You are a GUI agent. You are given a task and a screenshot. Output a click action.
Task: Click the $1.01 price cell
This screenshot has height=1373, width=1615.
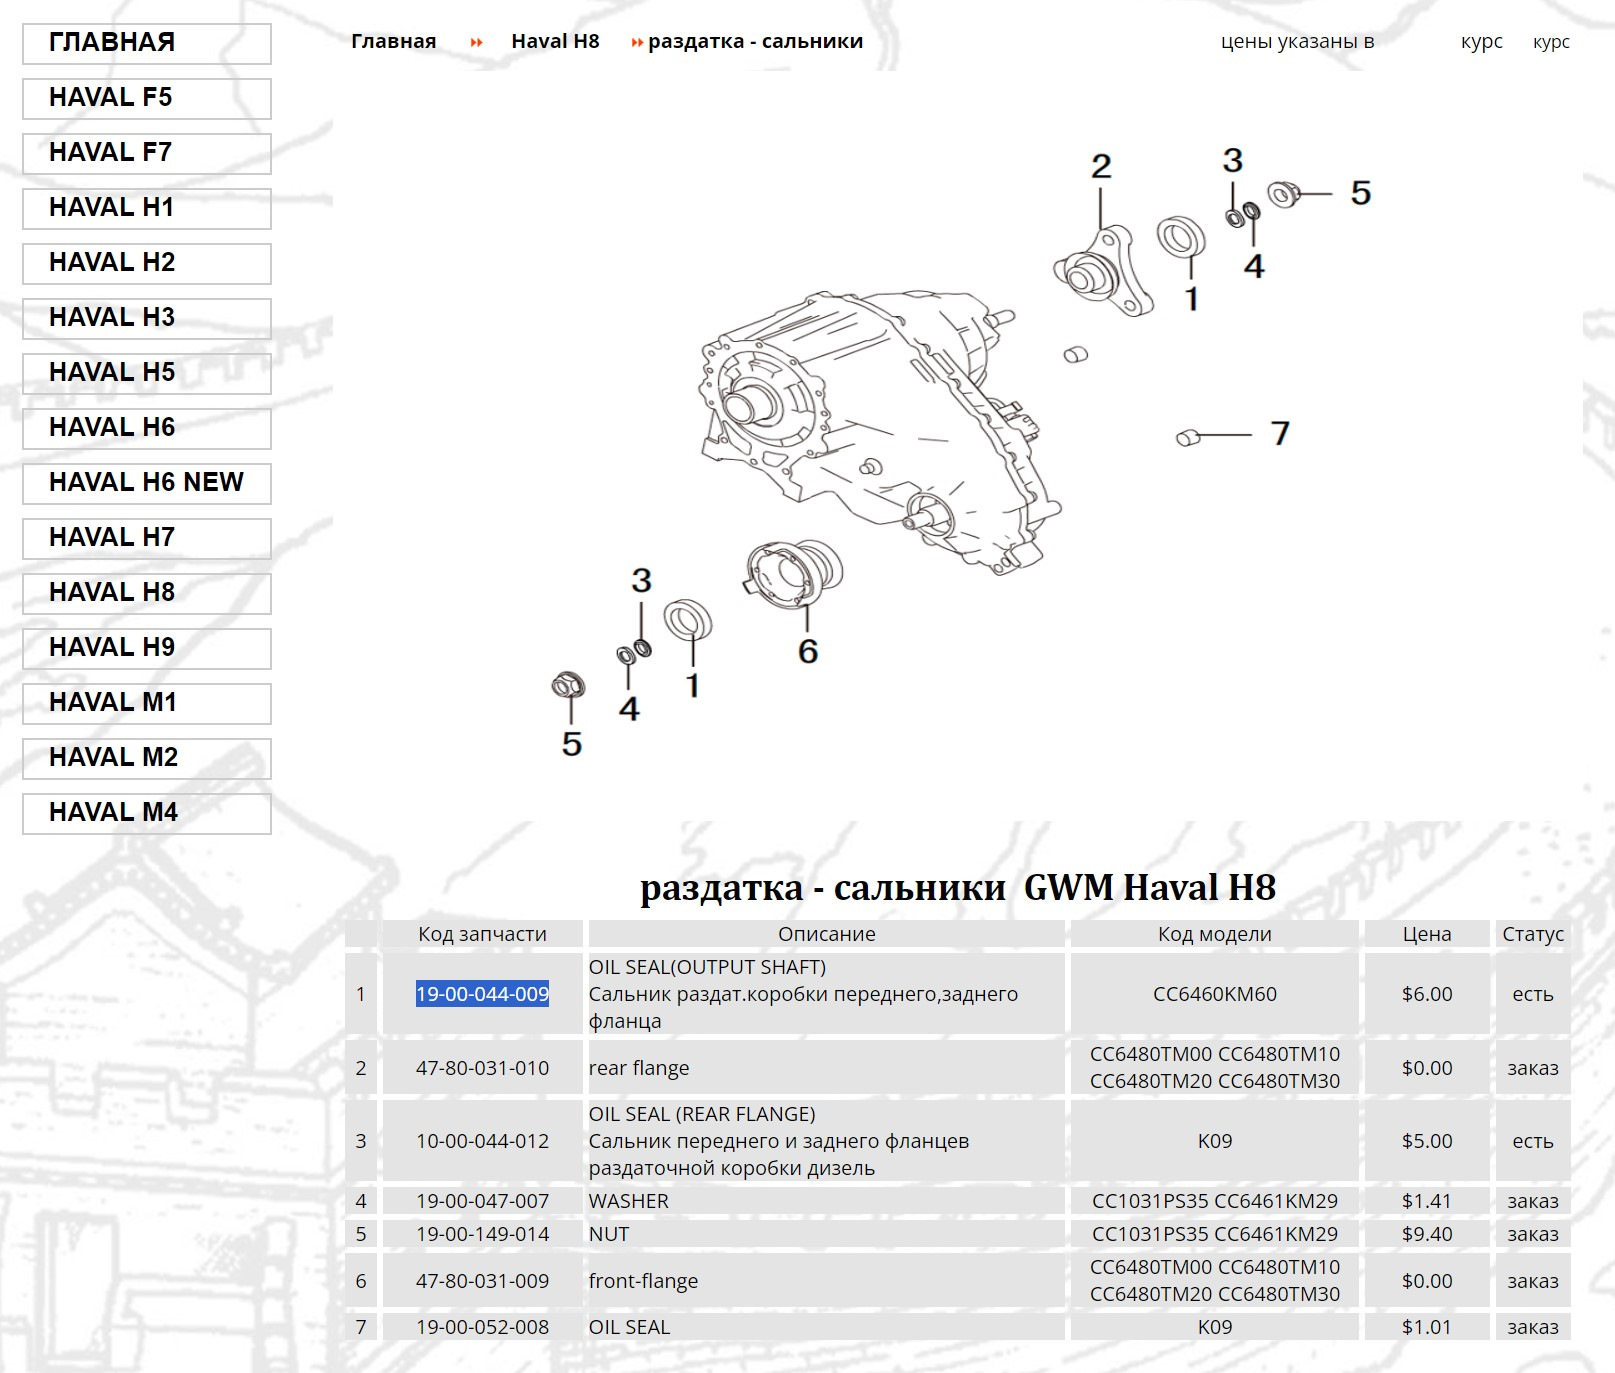tap(1427, 1327)
